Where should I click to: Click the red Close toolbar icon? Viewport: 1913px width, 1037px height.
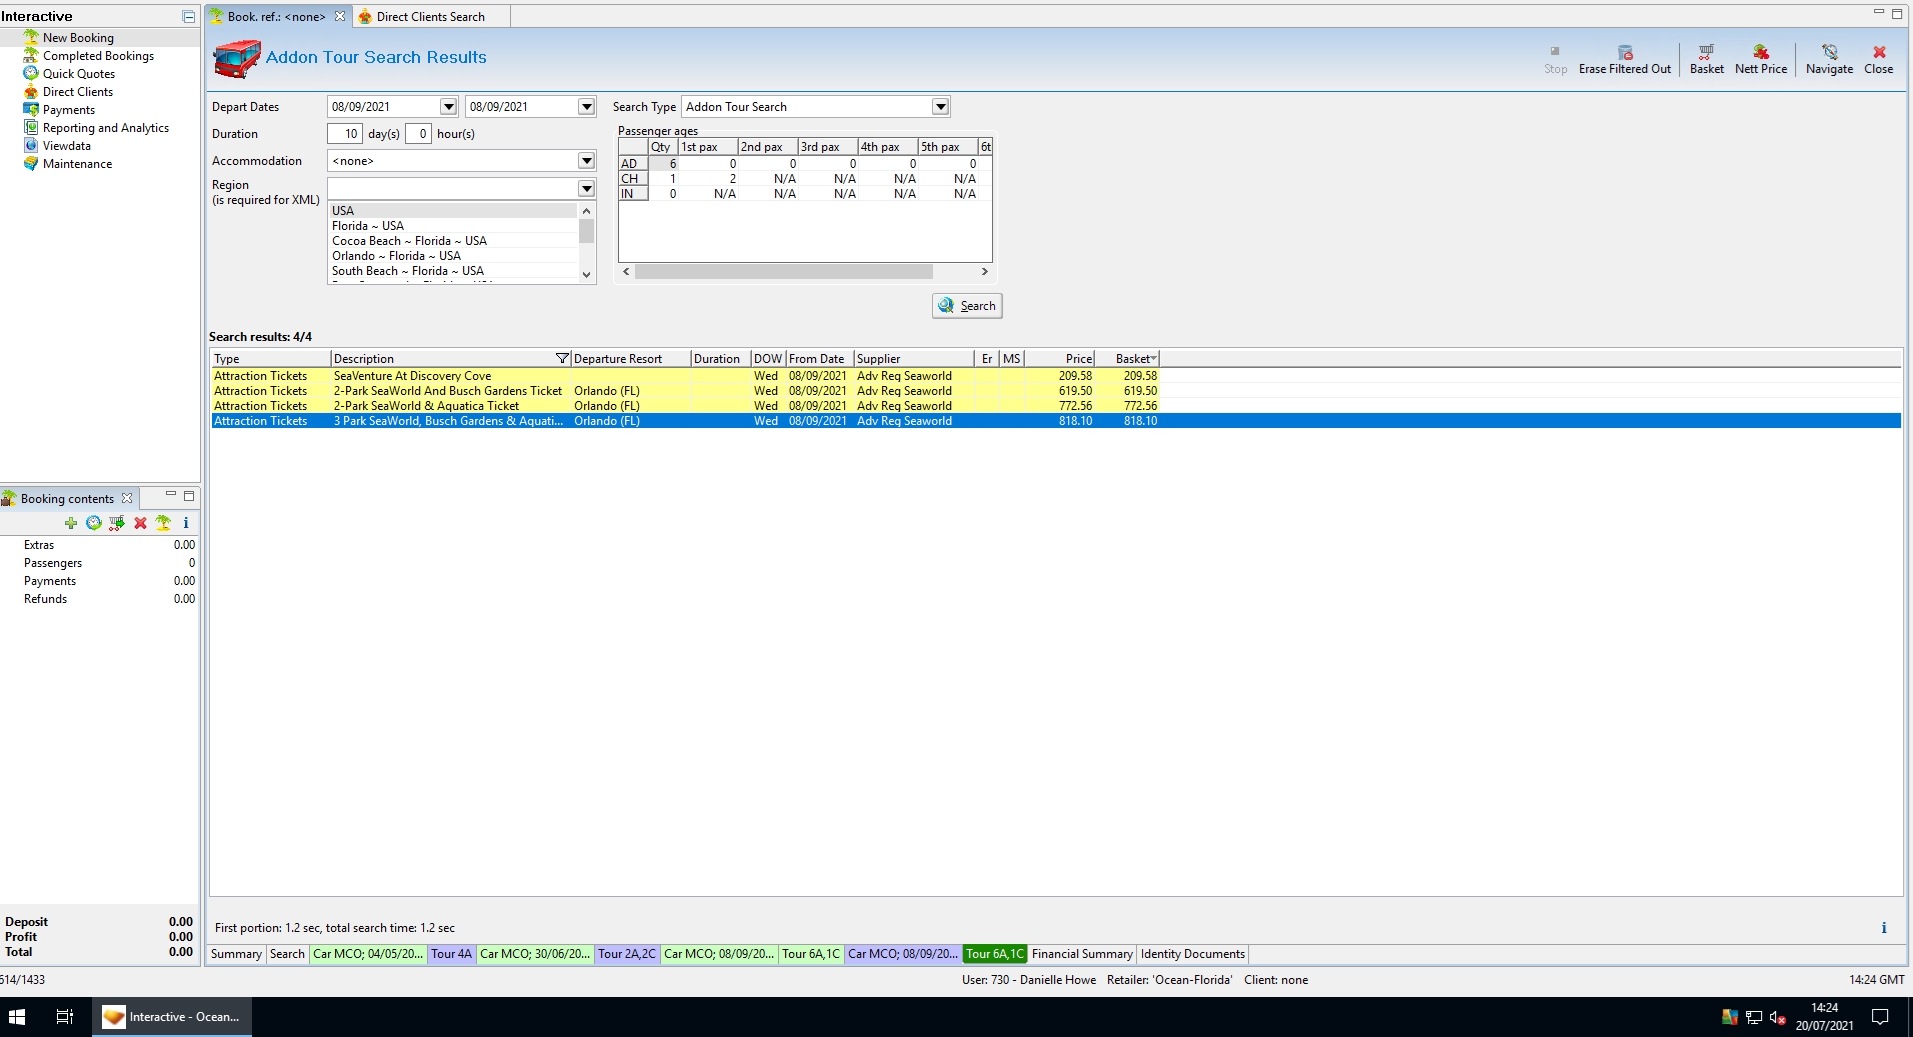pos(1879,52)
